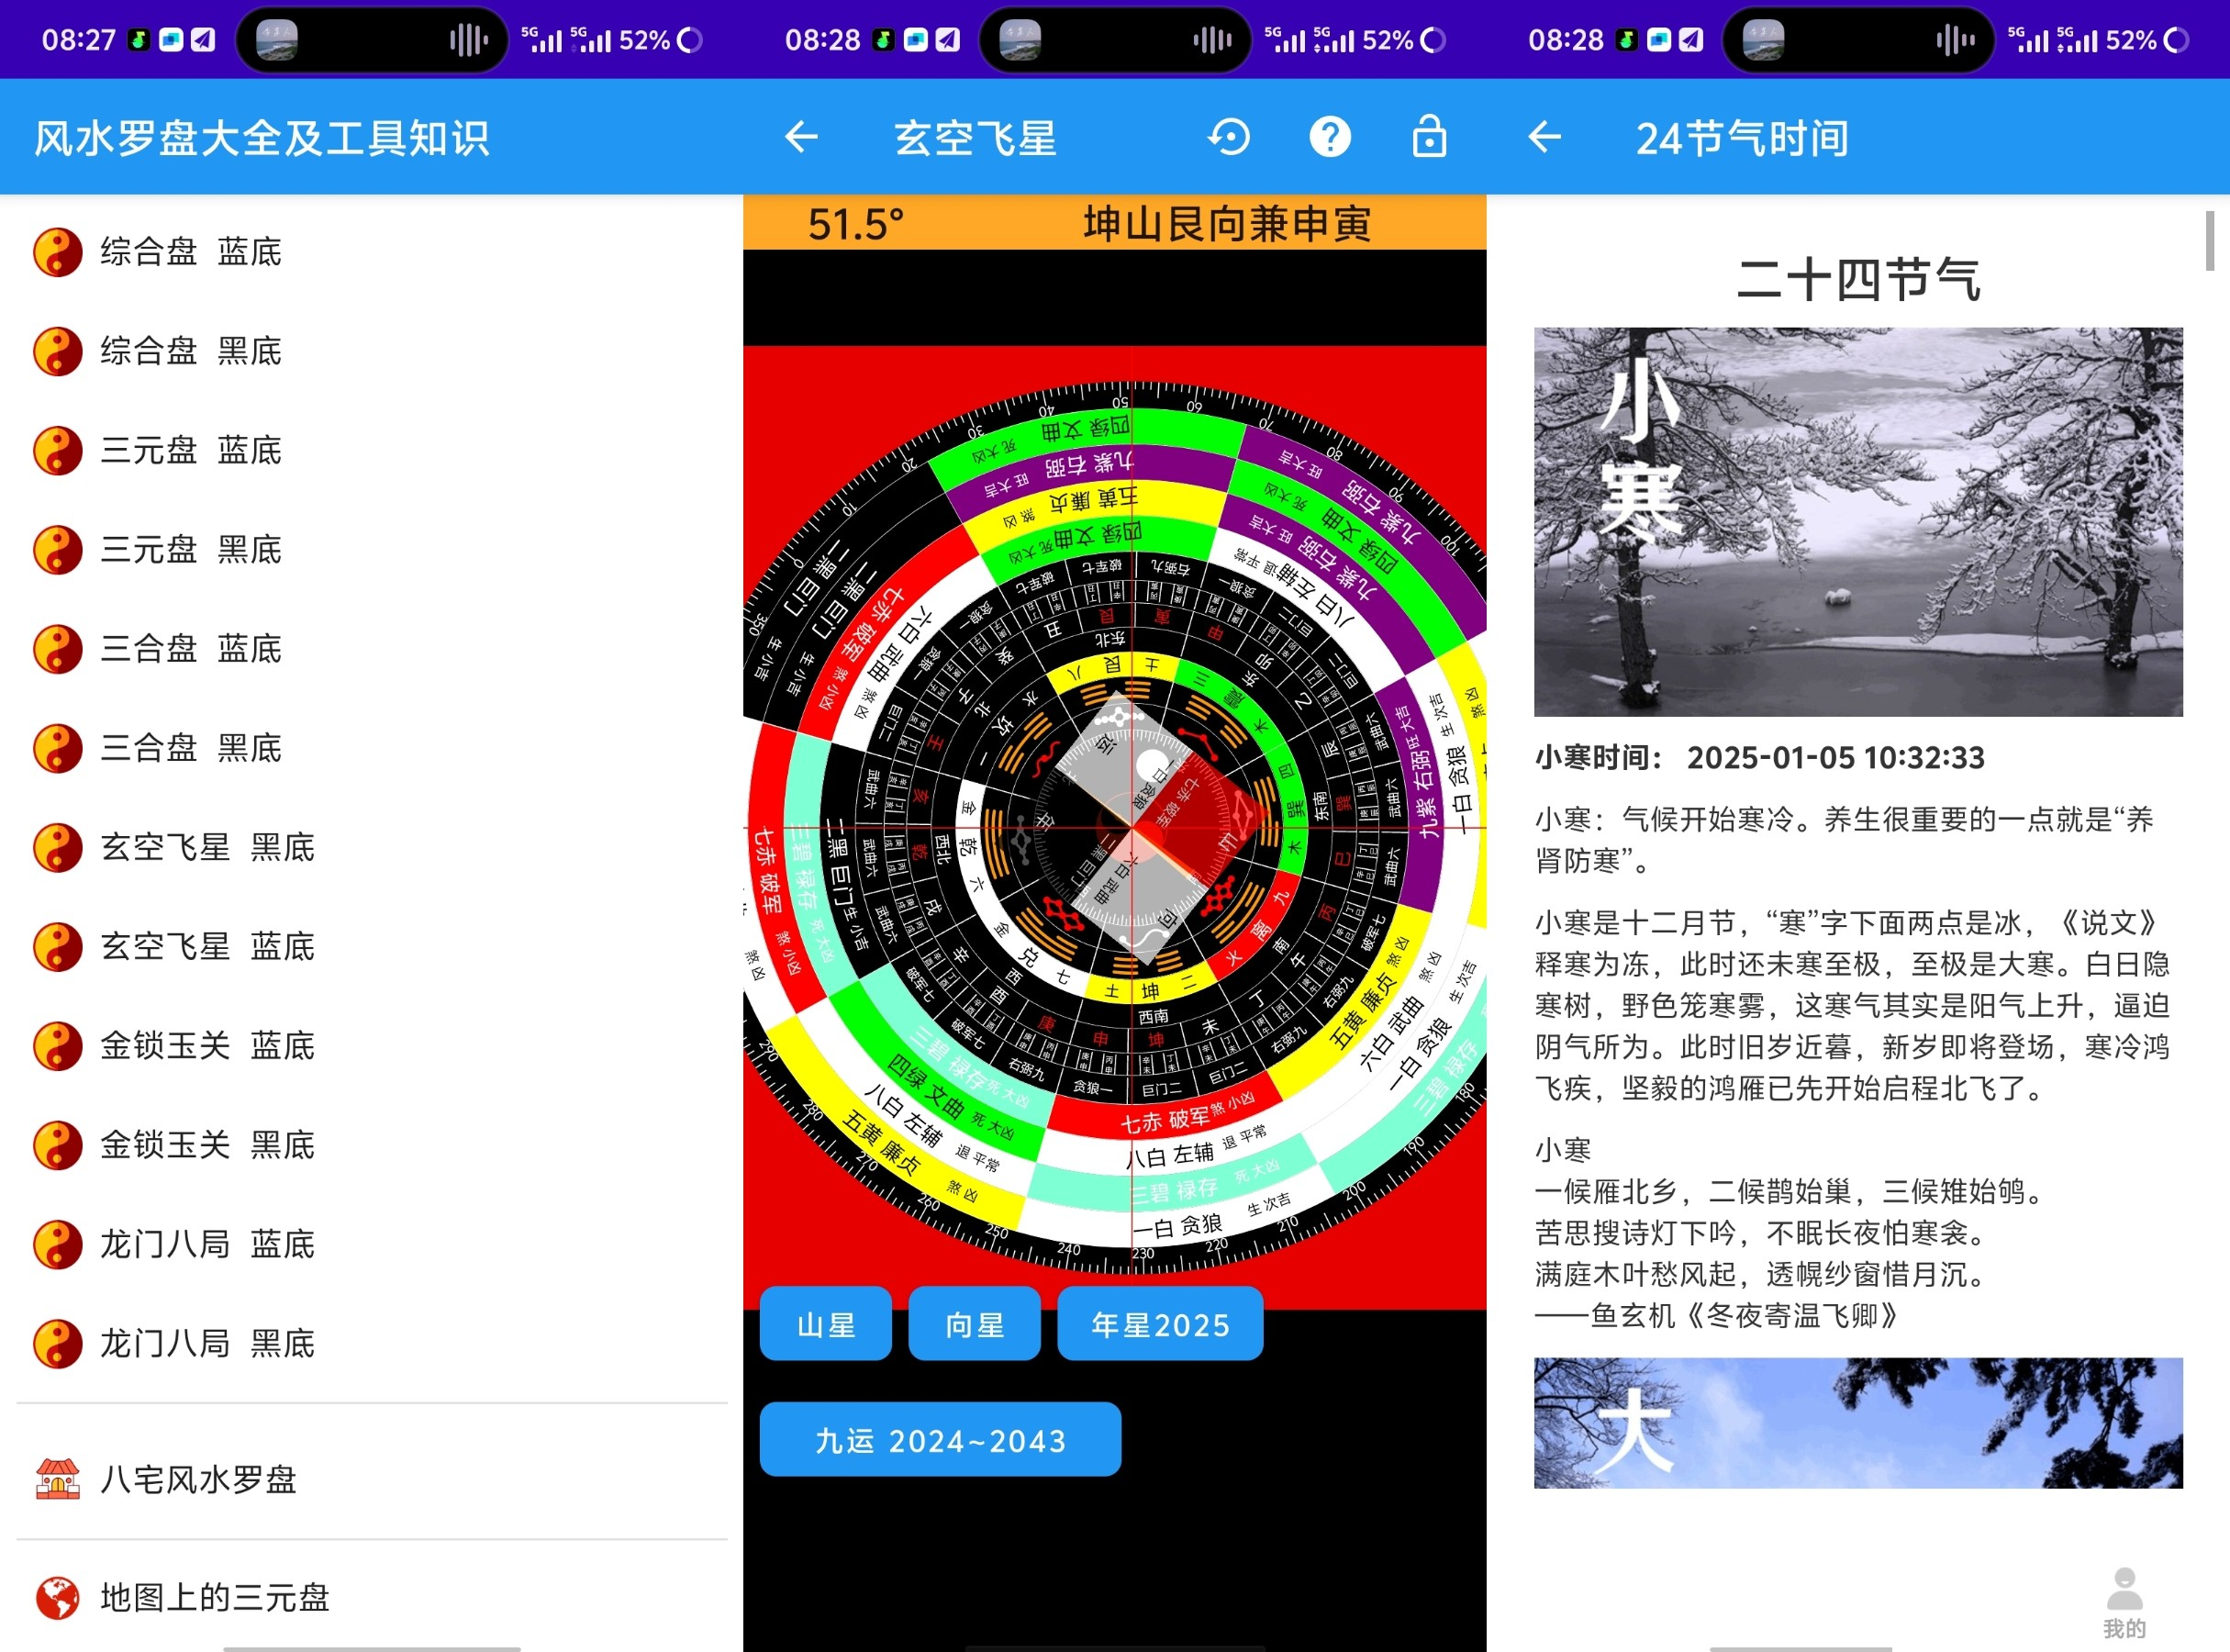Select 三元盘 蓝底 entry
Screen dimensions: 2230x1652
click(x=190, y=450)
